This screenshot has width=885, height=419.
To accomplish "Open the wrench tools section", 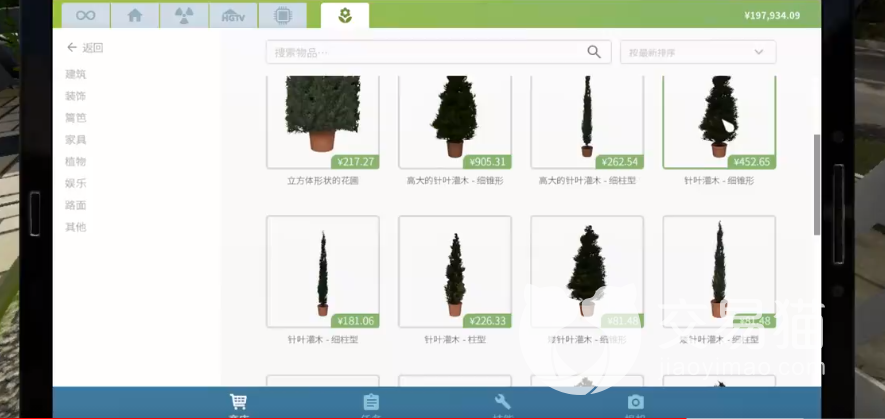I will [503, 403].
